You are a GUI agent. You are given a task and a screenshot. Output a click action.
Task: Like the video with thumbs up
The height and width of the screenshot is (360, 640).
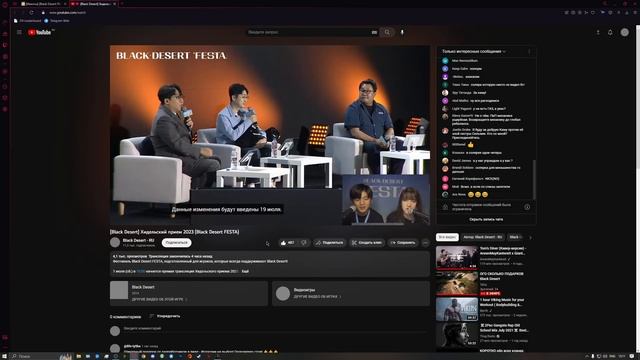pos(287,242)
